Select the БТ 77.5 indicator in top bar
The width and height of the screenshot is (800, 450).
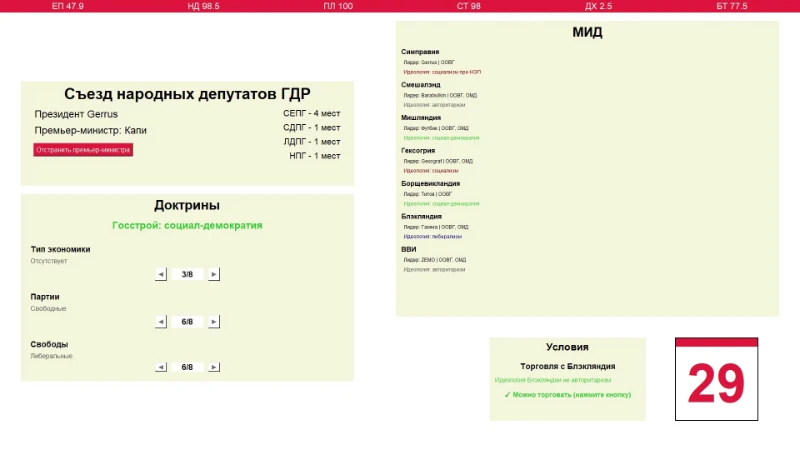[732, 6]
